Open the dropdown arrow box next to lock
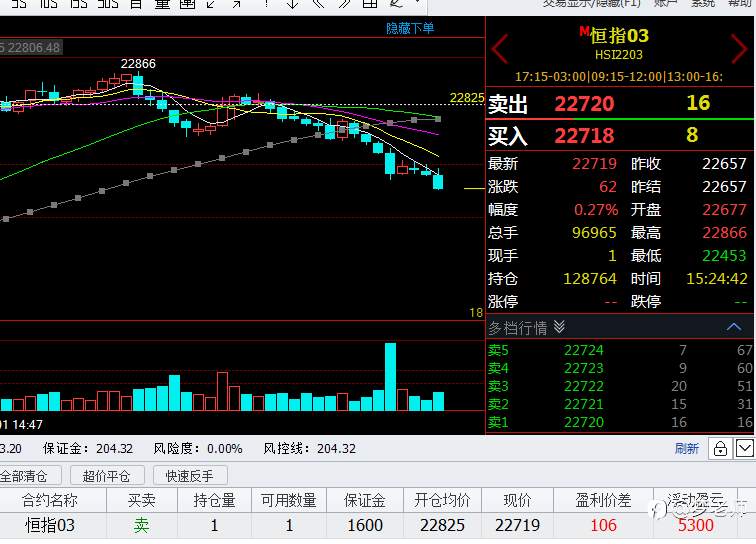Viewport: 756px width, 544px height. click(744, 449)
